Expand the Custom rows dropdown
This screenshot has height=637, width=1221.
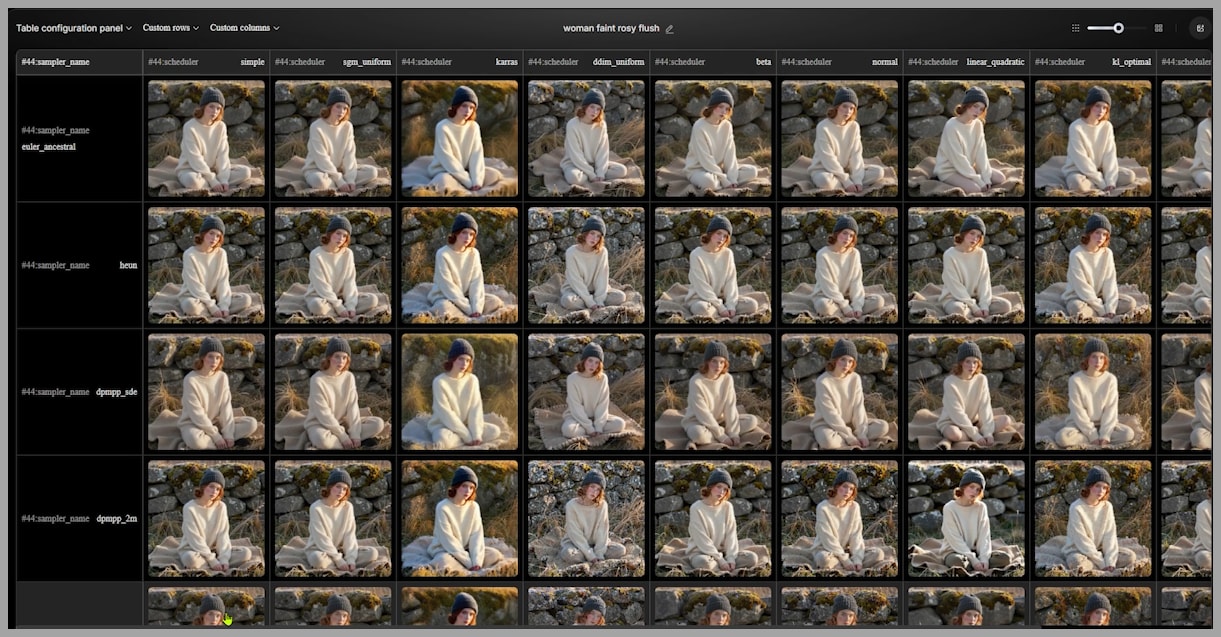170,28
